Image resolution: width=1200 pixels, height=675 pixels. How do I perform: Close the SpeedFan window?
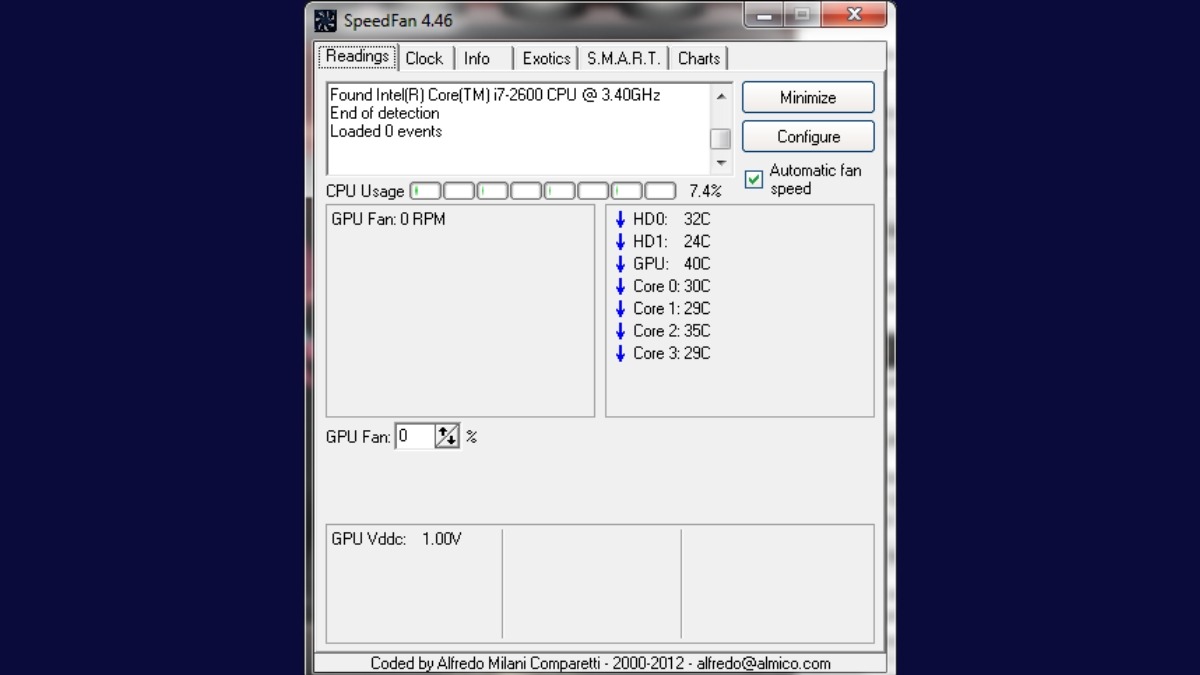pos(853,14)
